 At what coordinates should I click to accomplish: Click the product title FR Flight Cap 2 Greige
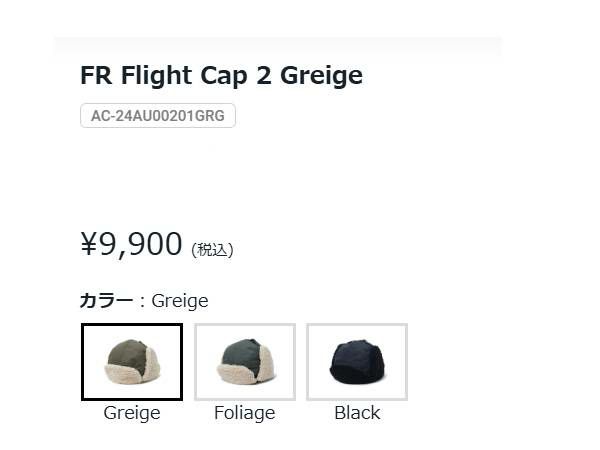[221, 75]
